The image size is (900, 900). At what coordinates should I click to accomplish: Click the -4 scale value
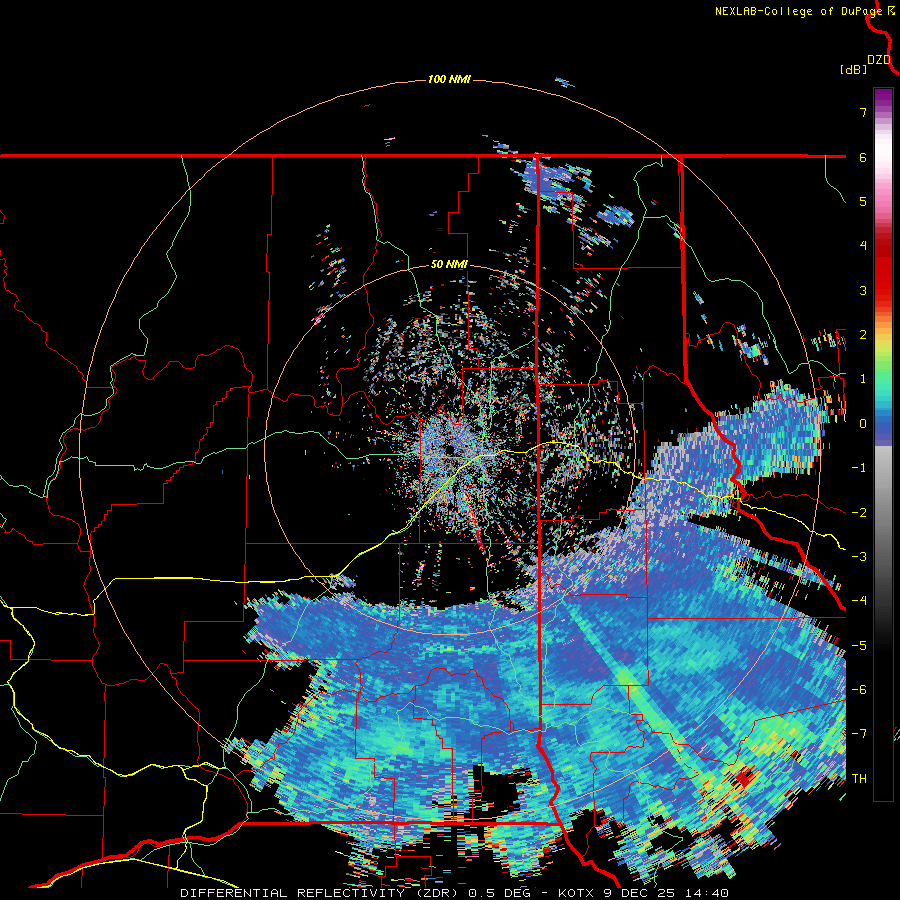pos(859,601)
